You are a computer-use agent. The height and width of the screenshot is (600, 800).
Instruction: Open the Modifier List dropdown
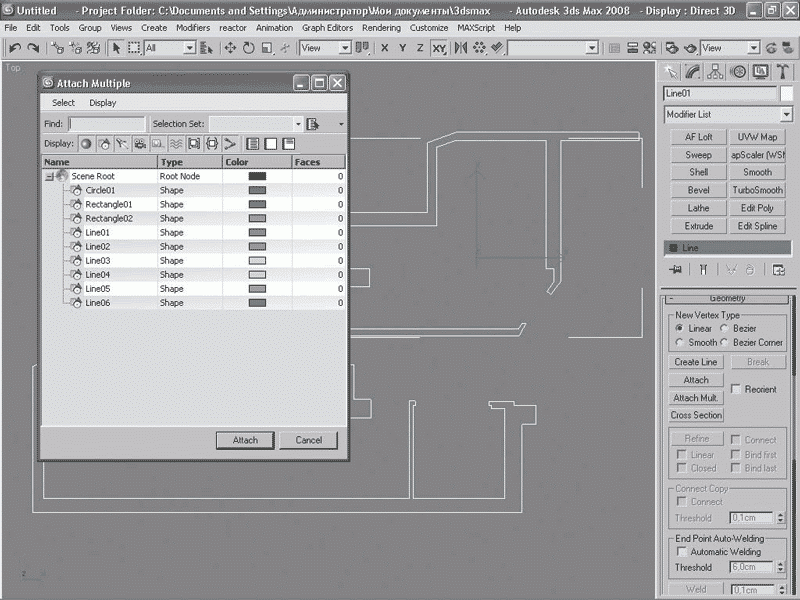click(x=726, y=115)
